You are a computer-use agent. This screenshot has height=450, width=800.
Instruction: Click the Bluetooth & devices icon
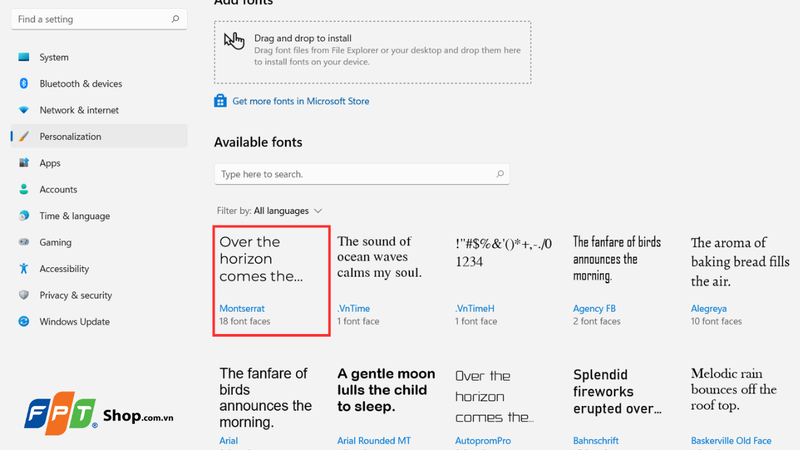[24, 84]
